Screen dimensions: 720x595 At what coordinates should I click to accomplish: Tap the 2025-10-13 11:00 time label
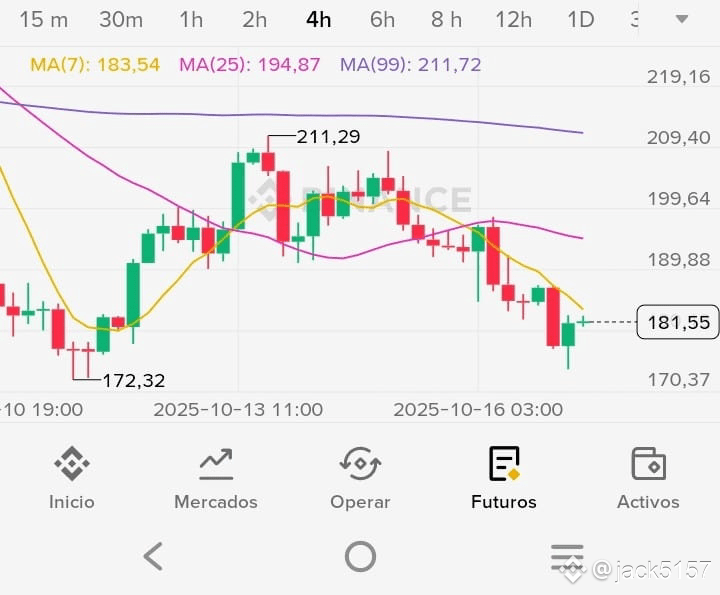[x=238, y=410]
